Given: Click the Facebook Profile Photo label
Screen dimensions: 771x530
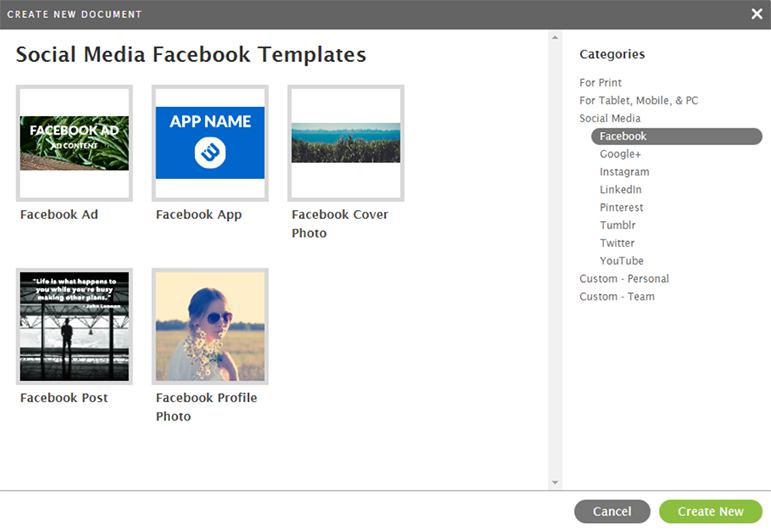Looking at the screenshot, I should point(207,407).
